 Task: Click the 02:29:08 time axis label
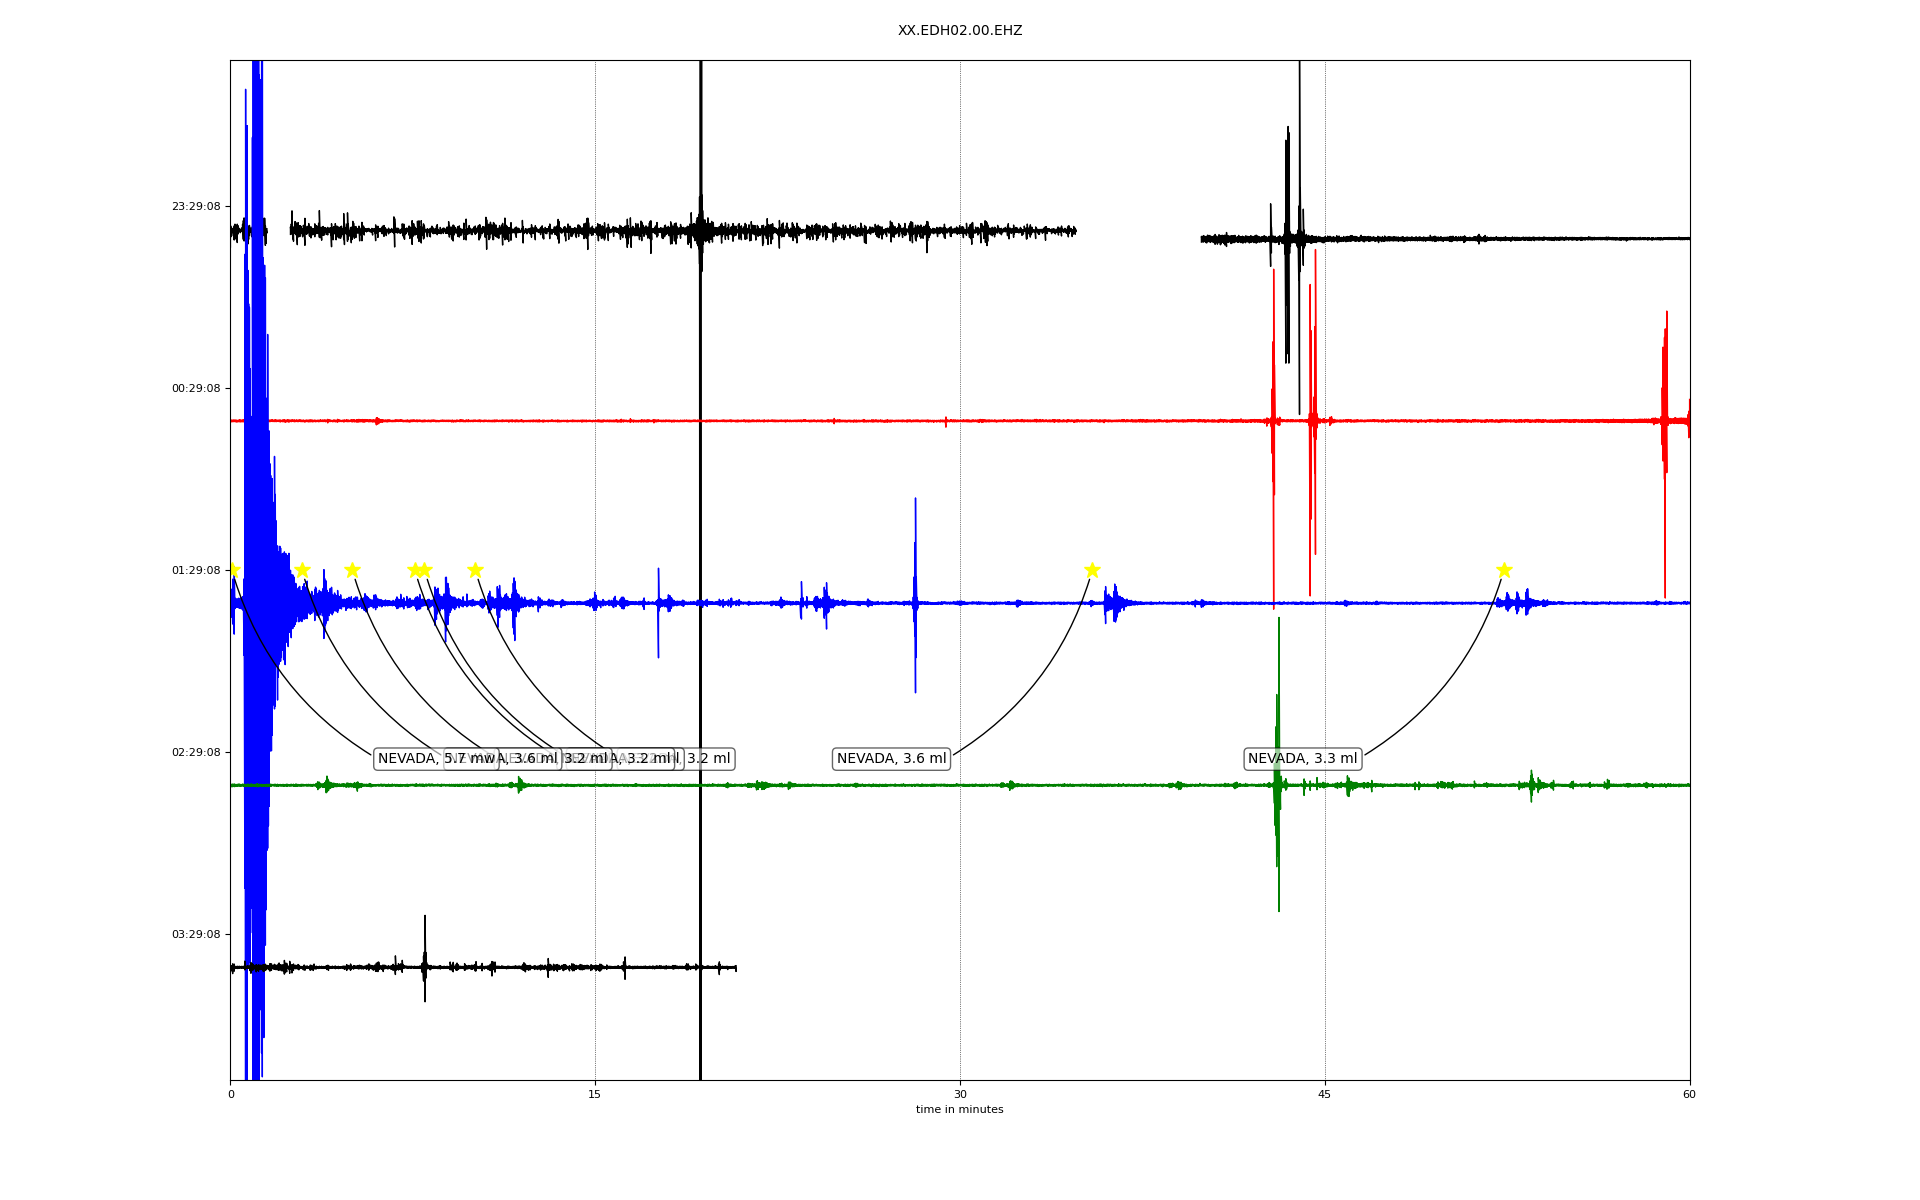pos(196,753)
